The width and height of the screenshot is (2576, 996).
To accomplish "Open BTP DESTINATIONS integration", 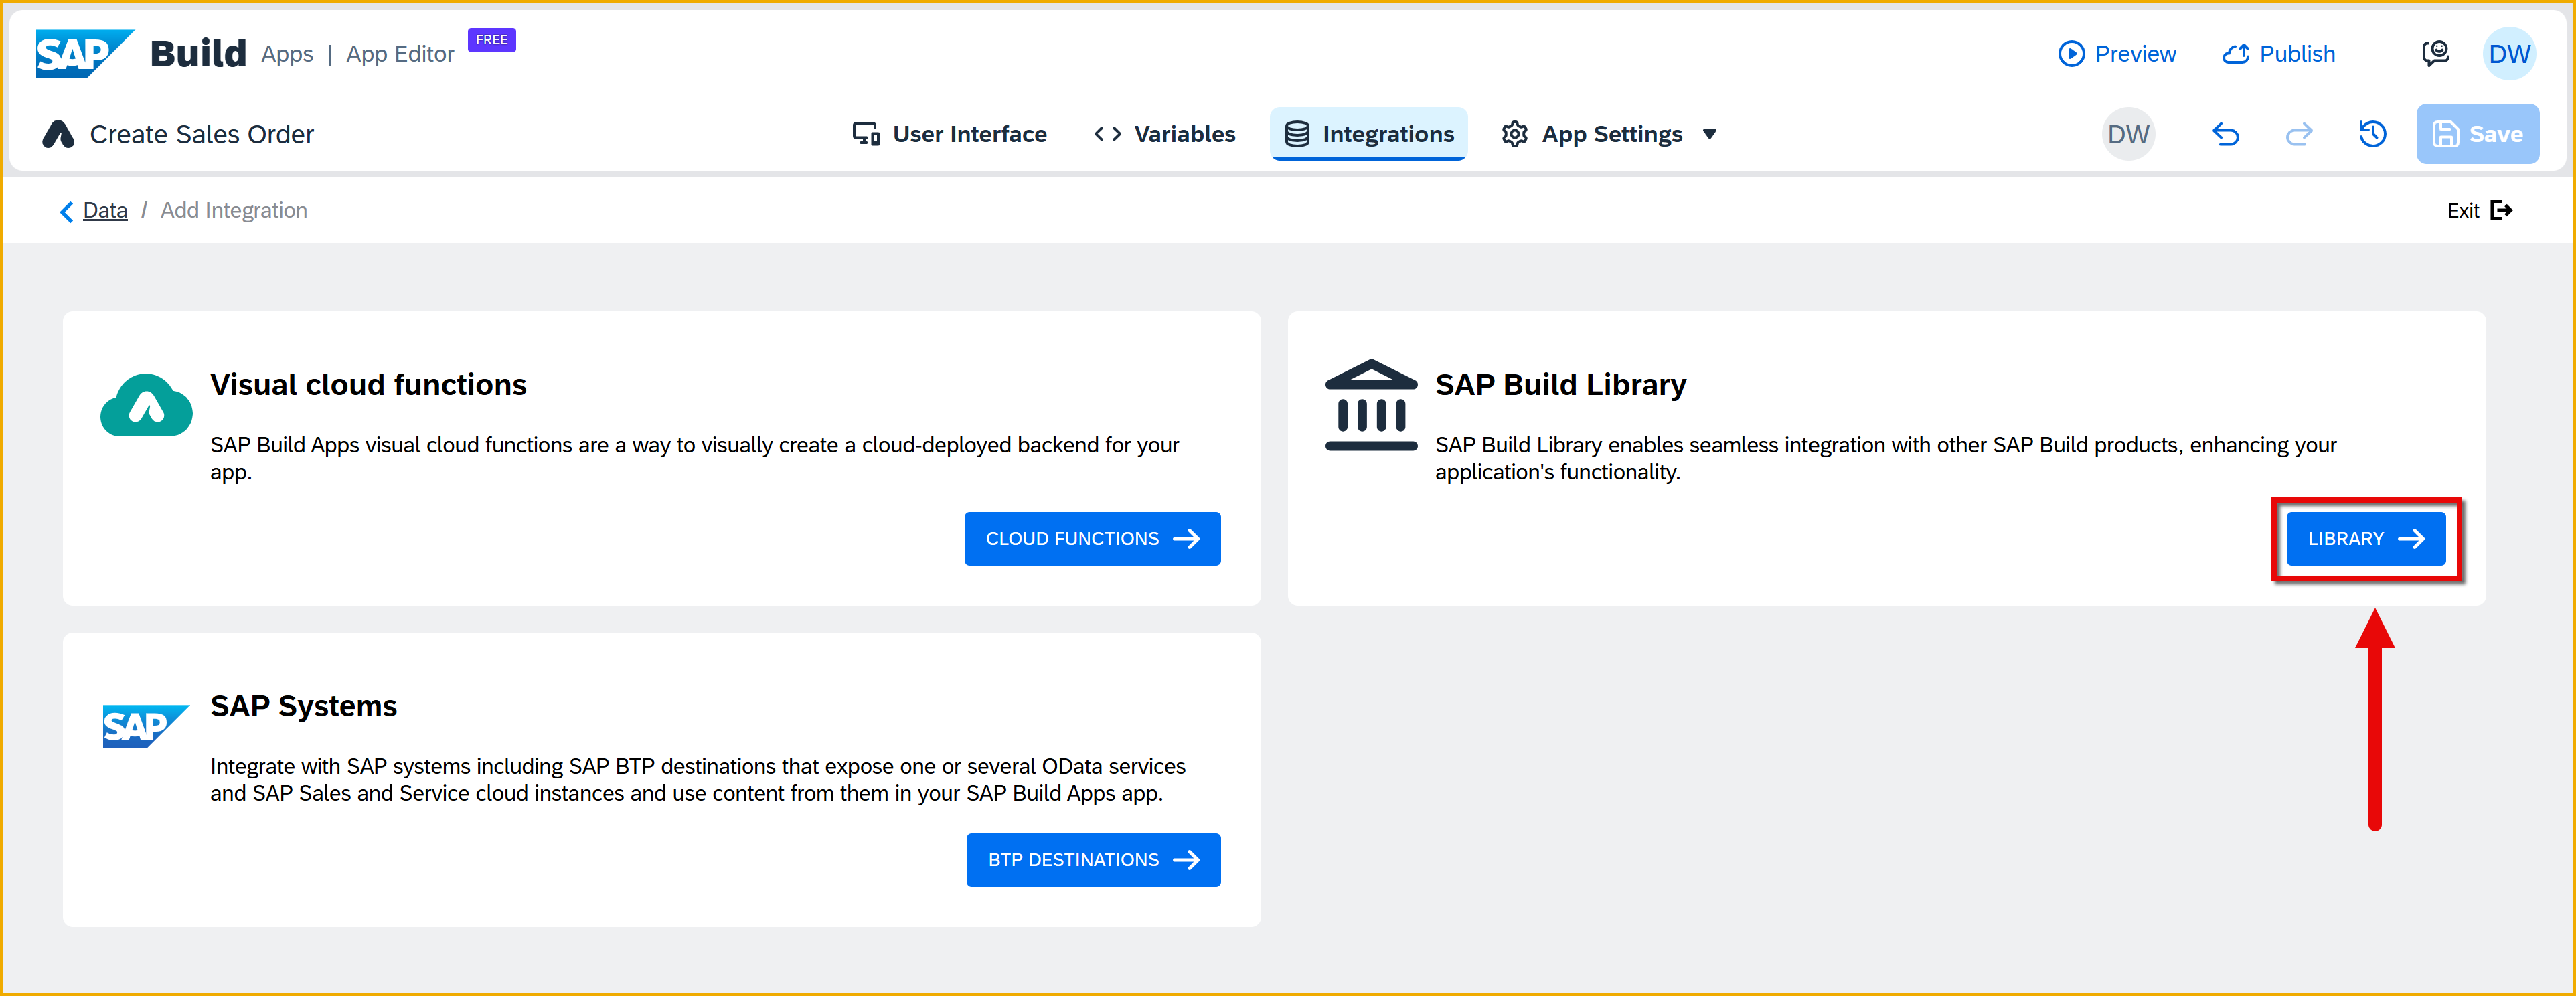I will pos(1093,860).
